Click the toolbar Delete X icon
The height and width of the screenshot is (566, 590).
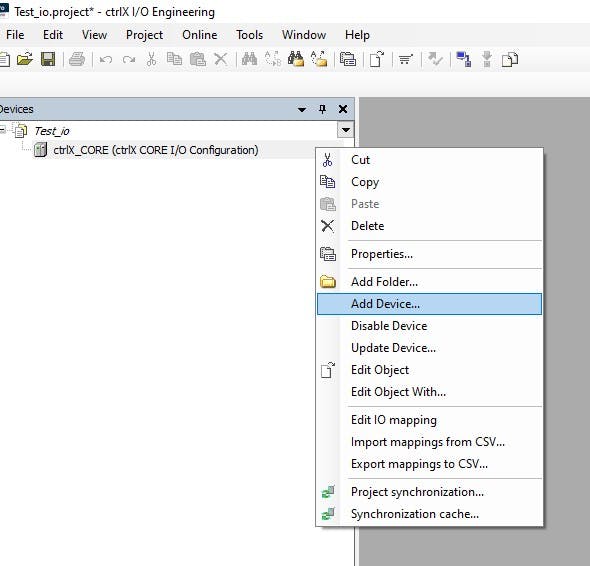coord(220,59)
